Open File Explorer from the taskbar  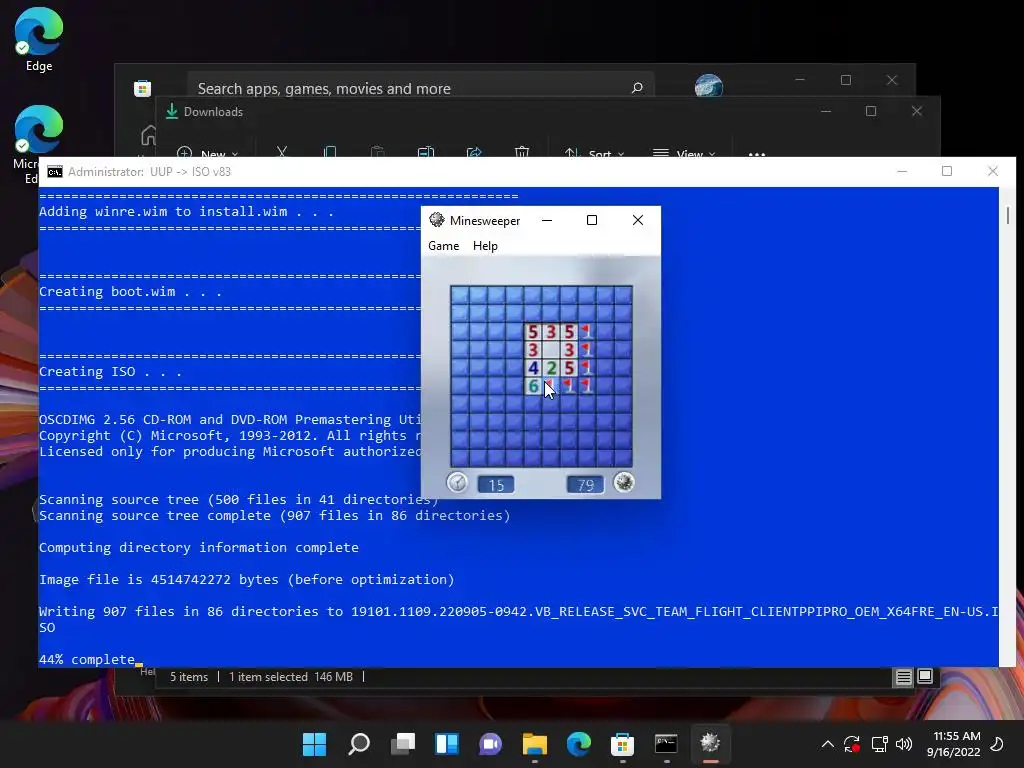535,744
